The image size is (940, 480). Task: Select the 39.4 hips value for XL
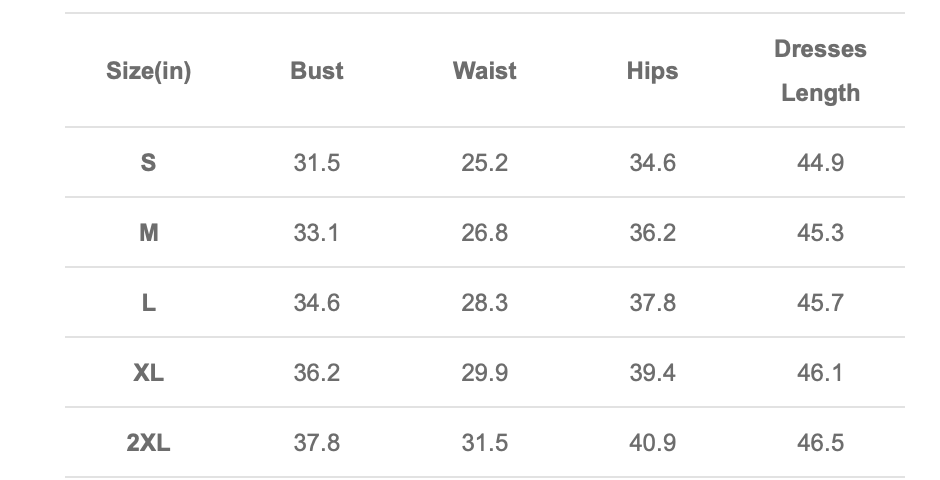652,373
